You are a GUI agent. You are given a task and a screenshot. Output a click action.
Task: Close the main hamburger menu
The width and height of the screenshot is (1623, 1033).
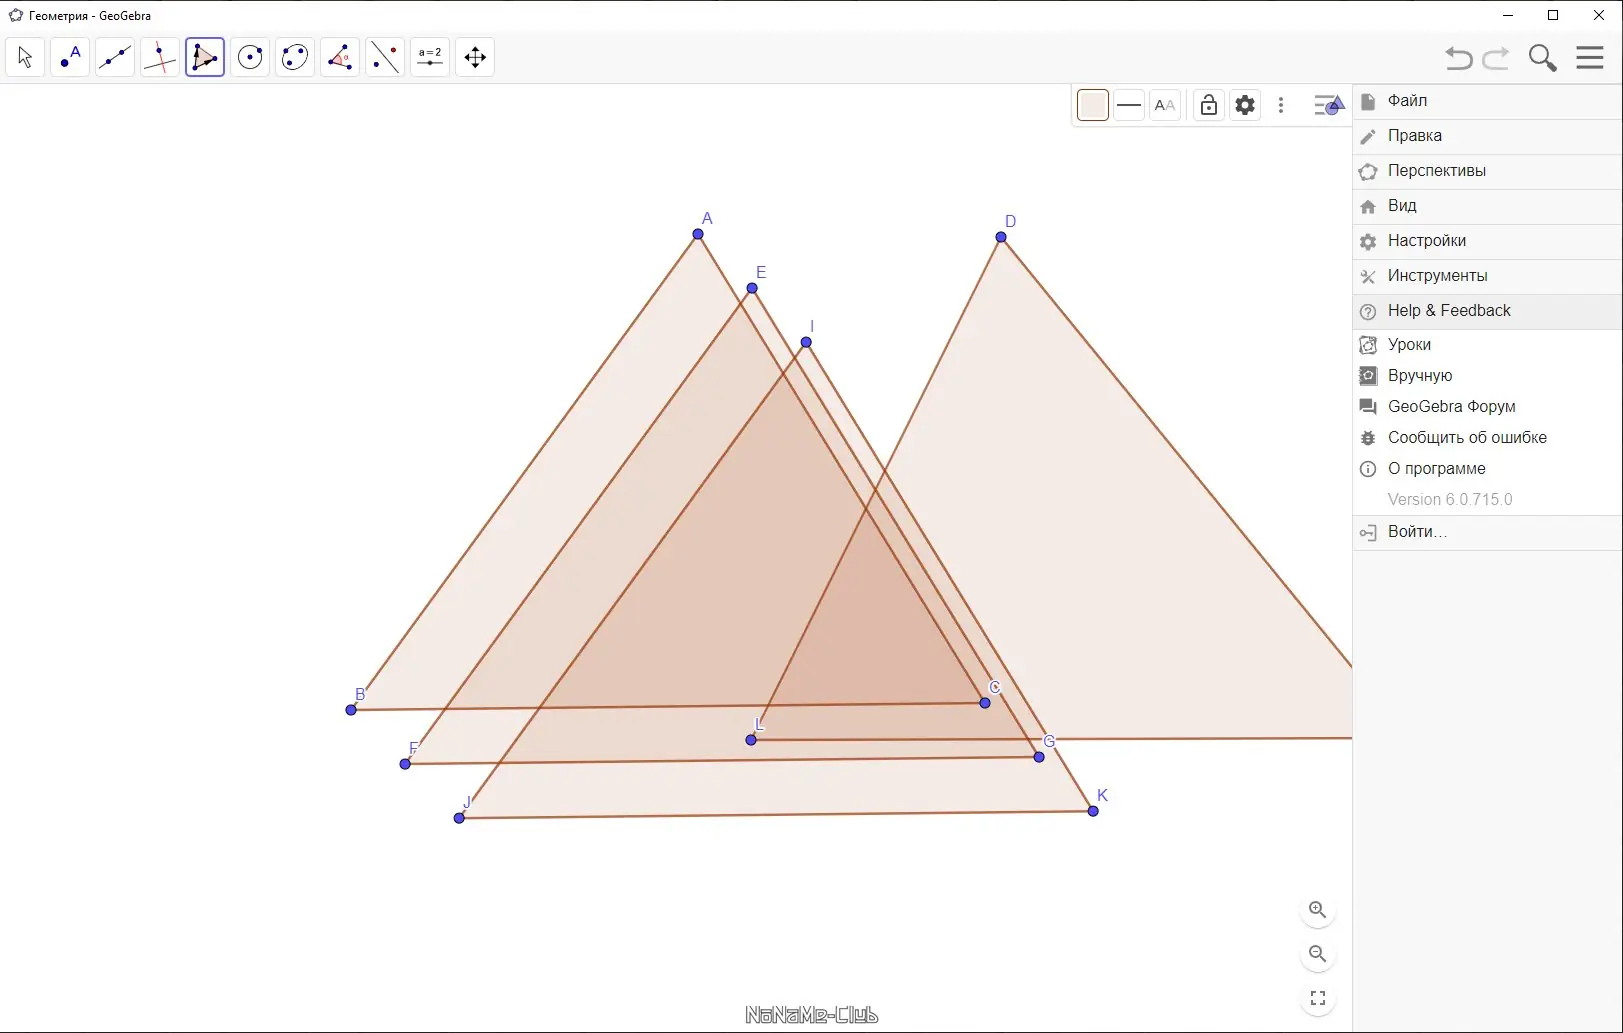1590,57
